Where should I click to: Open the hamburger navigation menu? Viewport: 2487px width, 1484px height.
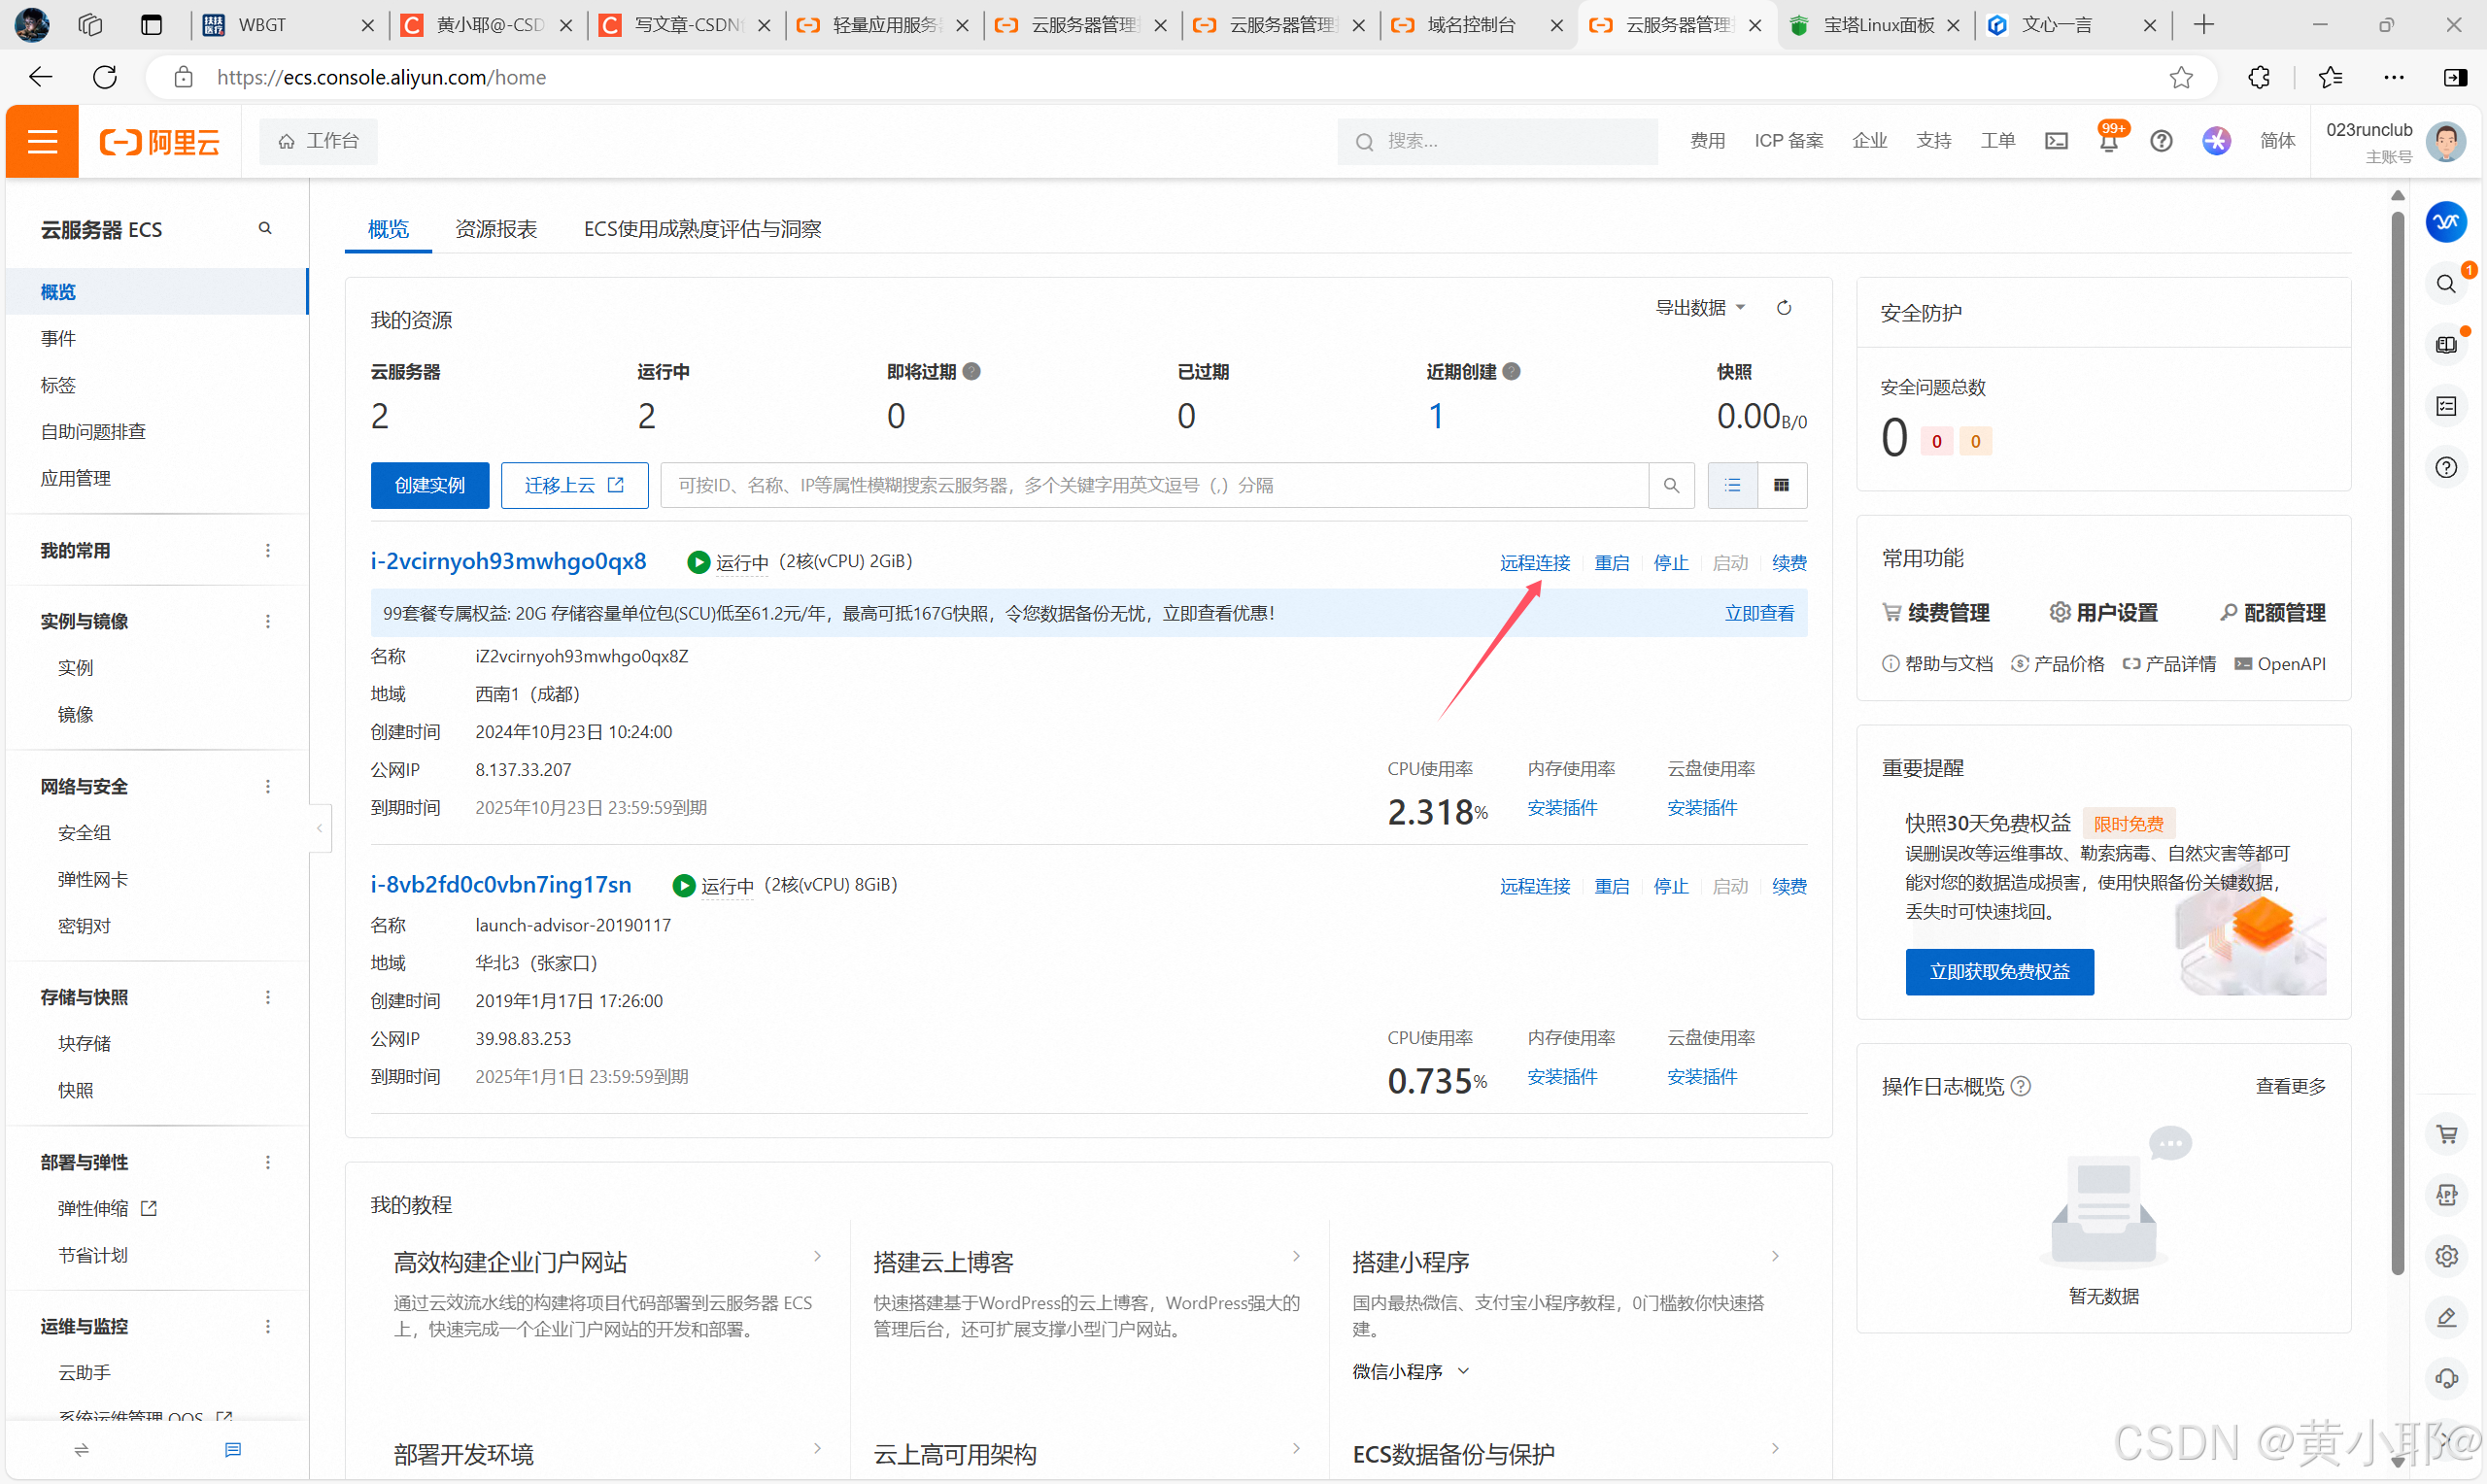click(x=42, y=142)
